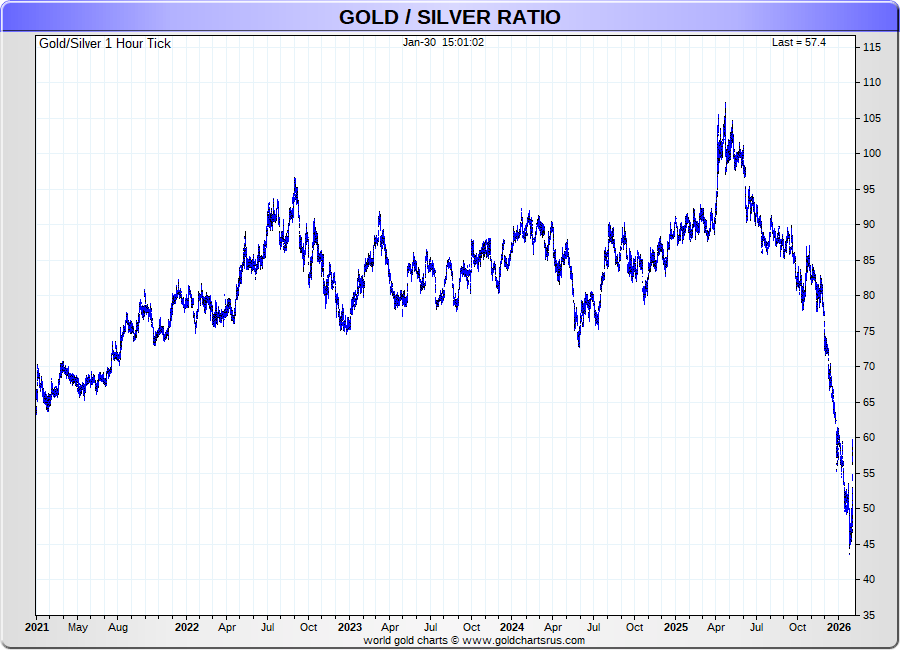Image resolution: width=900 pixels, height=650 pixels.
Task: Click the 80 y-axis label
Action: click(869, 296)
